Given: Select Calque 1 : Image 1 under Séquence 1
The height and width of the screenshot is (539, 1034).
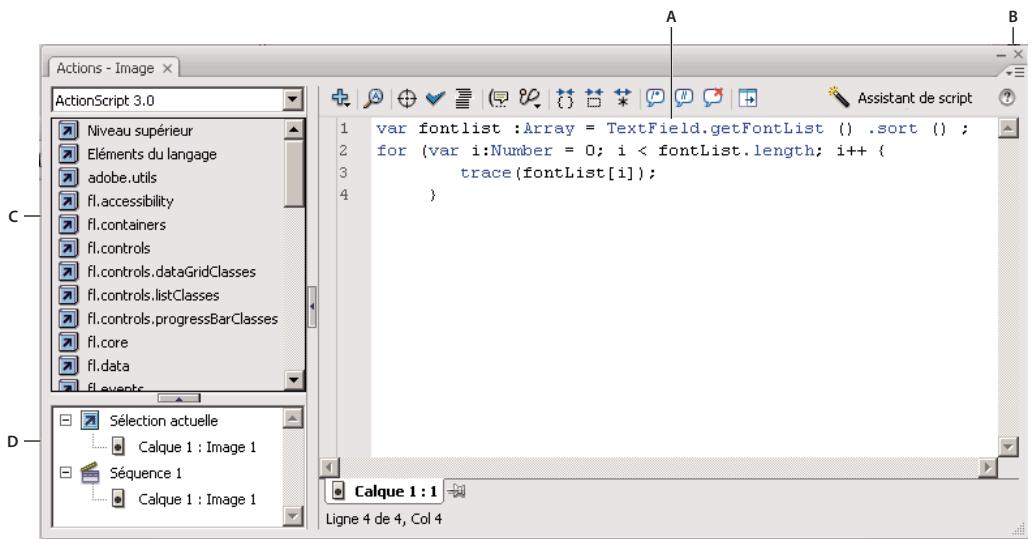Looking at the screenshot, I should [x=197, y=499].
